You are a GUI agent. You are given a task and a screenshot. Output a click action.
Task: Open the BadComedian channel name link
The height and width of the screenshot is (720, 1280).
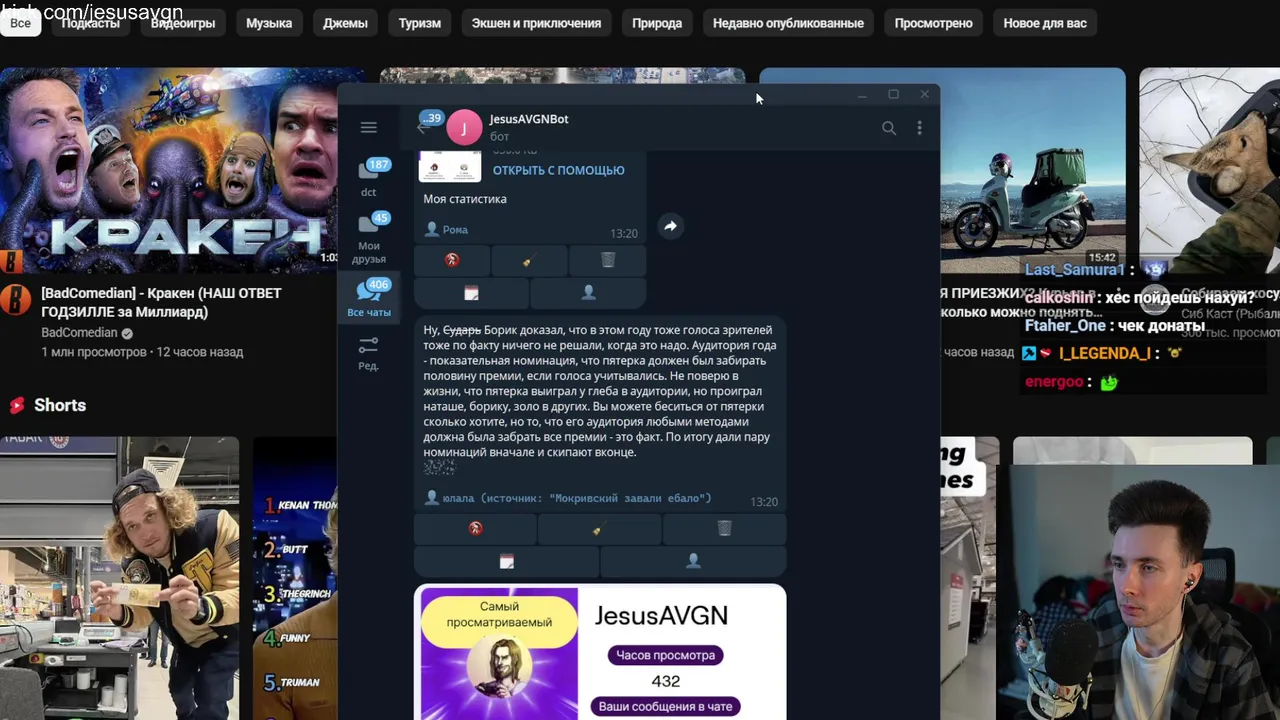tap(79, 333)
